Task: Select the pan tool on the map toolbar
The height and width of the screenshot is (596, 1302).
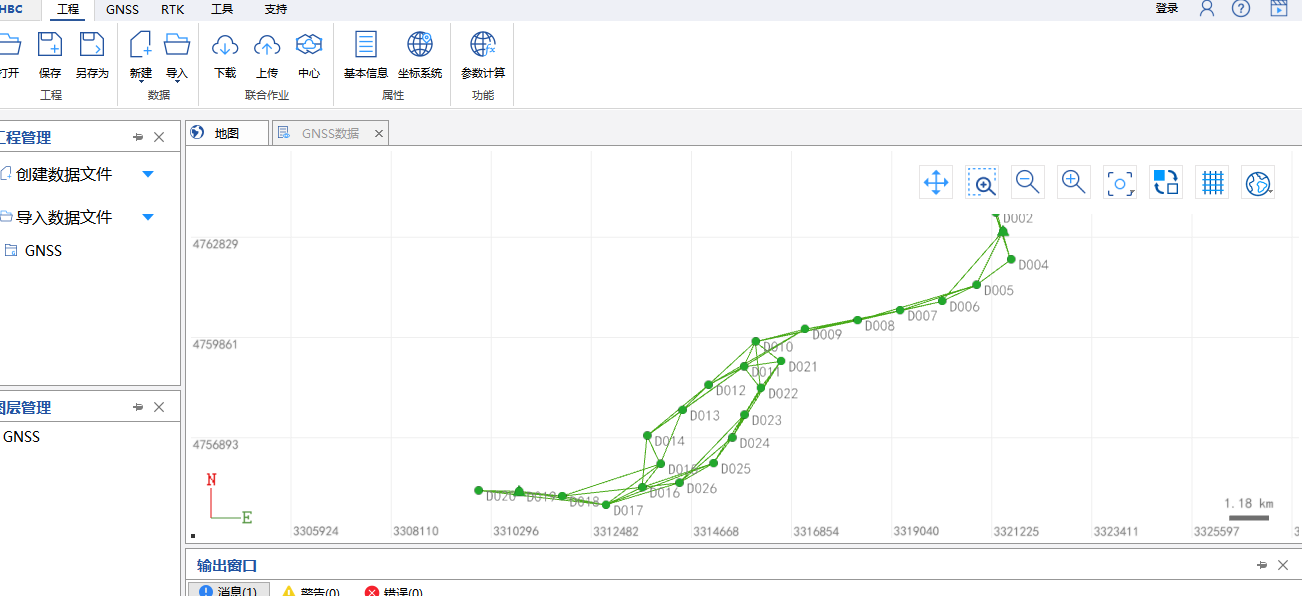Action: [936, 182]
